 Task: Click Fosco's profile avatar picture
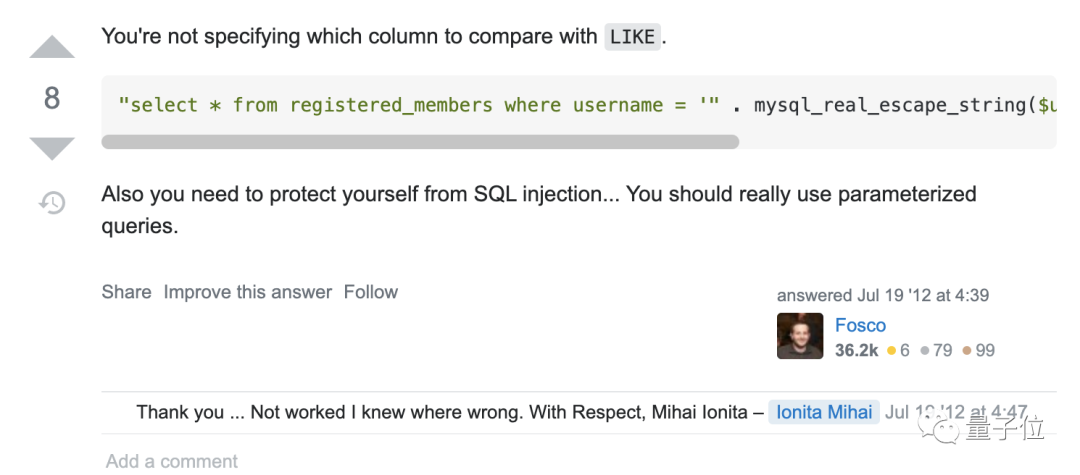pyautogui.click(x=800, y=336)
